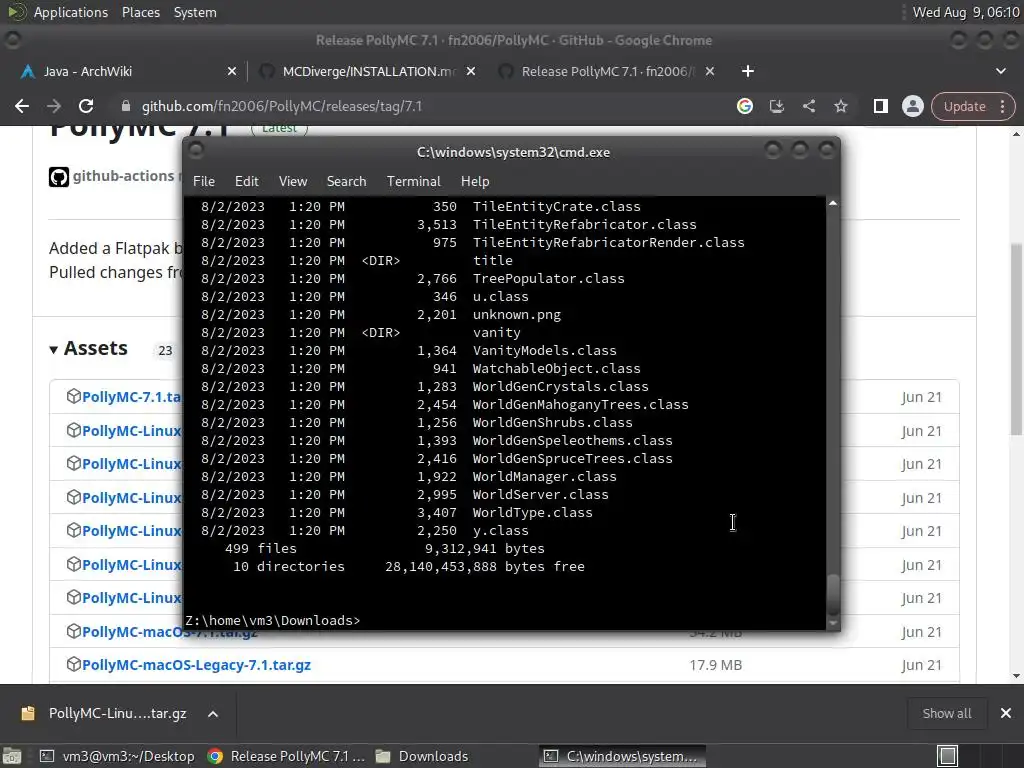Click show desktop icon in bottom panel

[x=12, y=756]
